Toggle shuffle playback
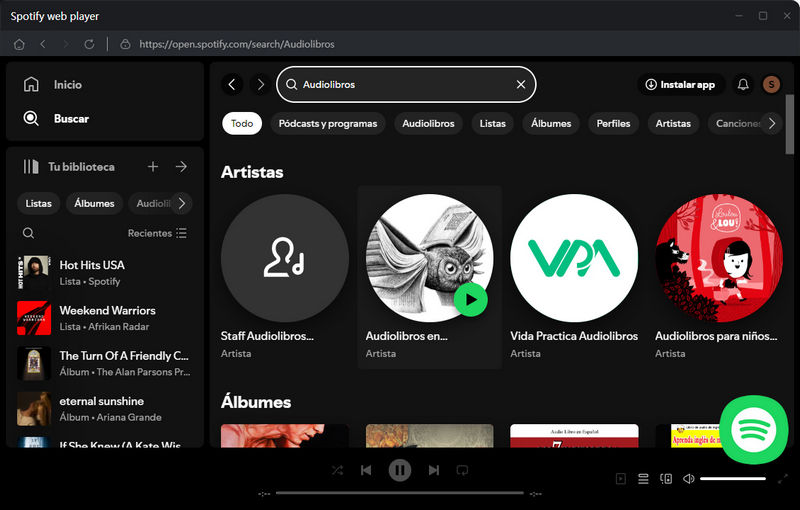 pos(337,470)
